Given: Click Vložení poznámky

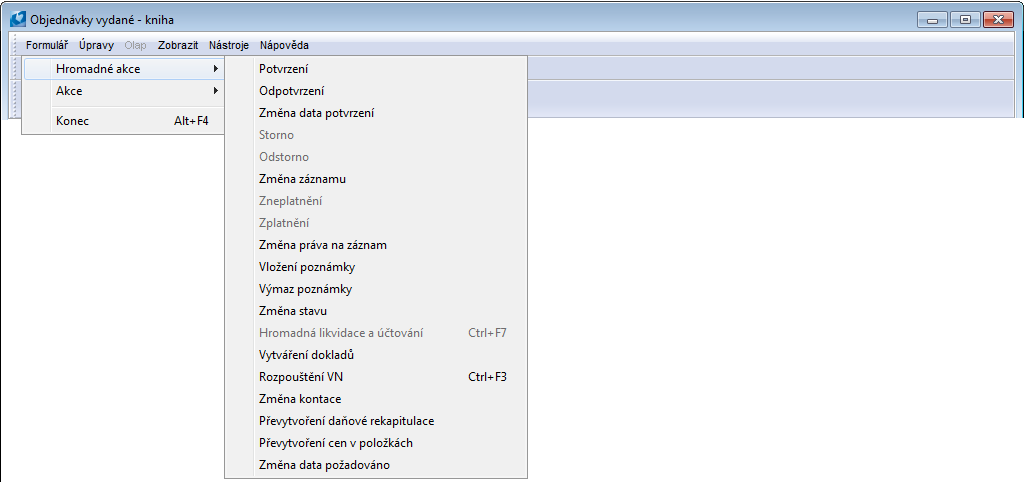Looking at the screenshot, I should click(x=306, y=267).
